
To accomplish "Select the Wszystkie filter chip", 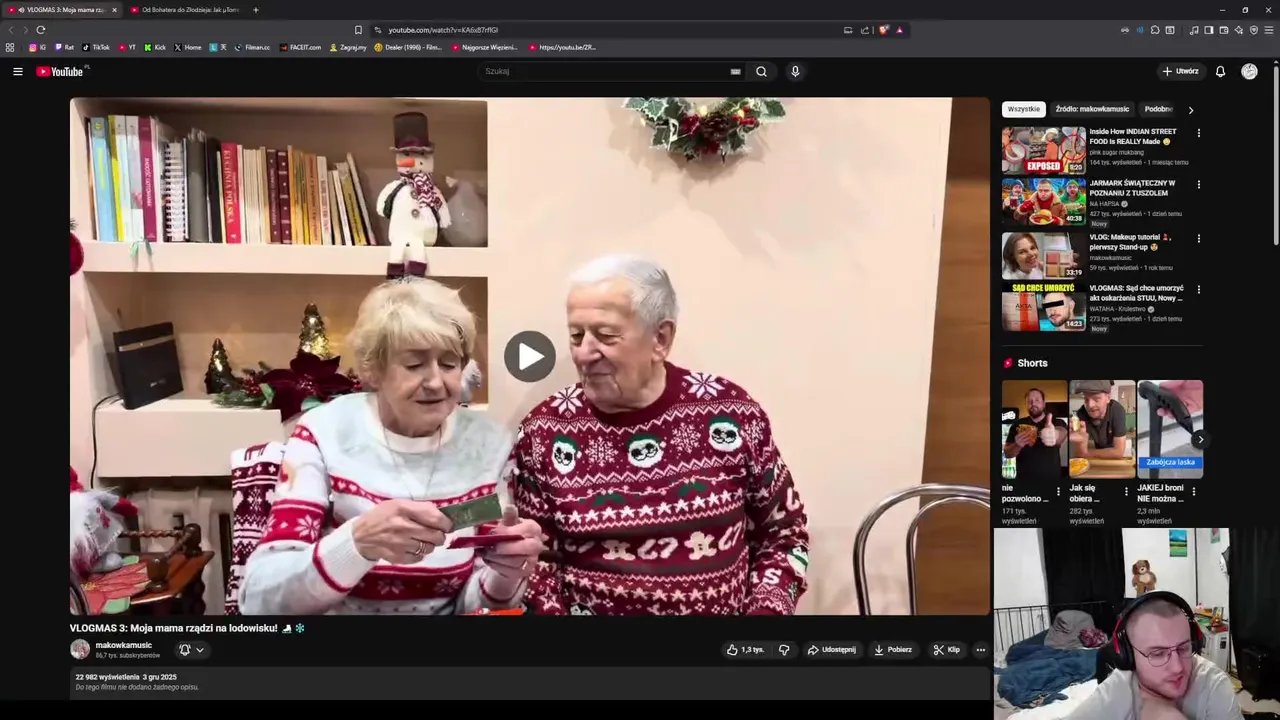I will pos(1023,109).
